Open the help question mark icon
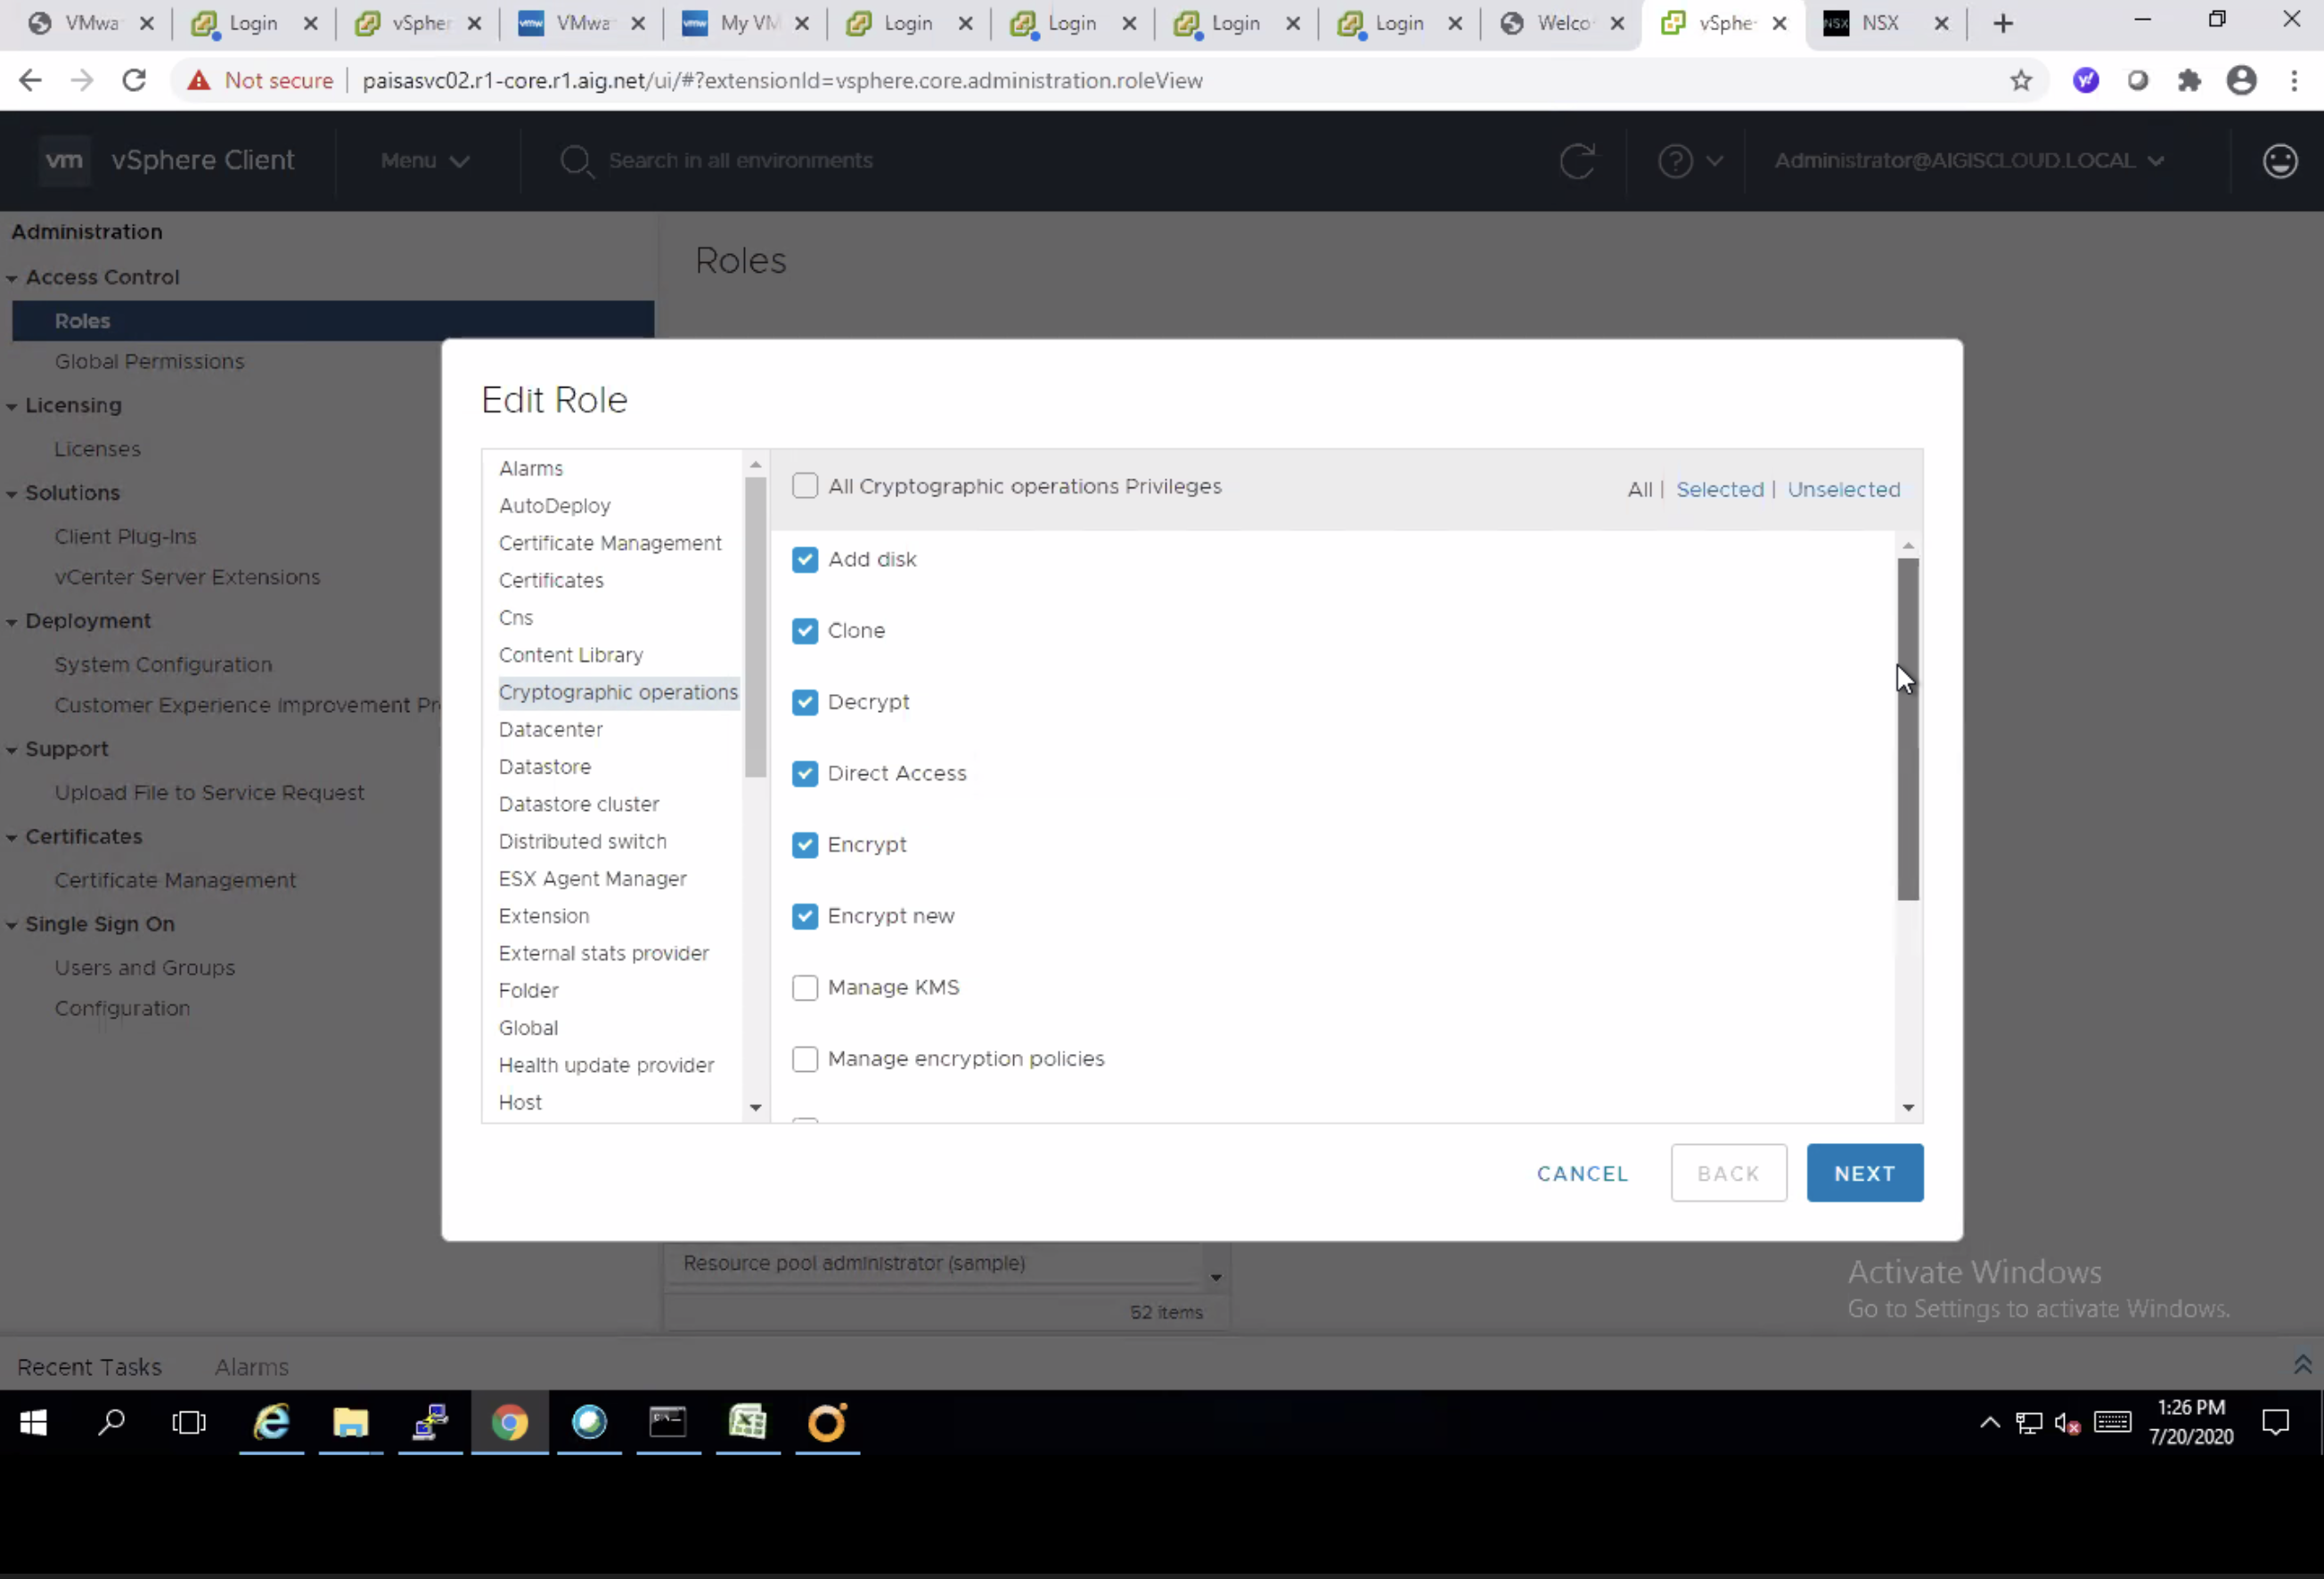 tap(1675, 160)
